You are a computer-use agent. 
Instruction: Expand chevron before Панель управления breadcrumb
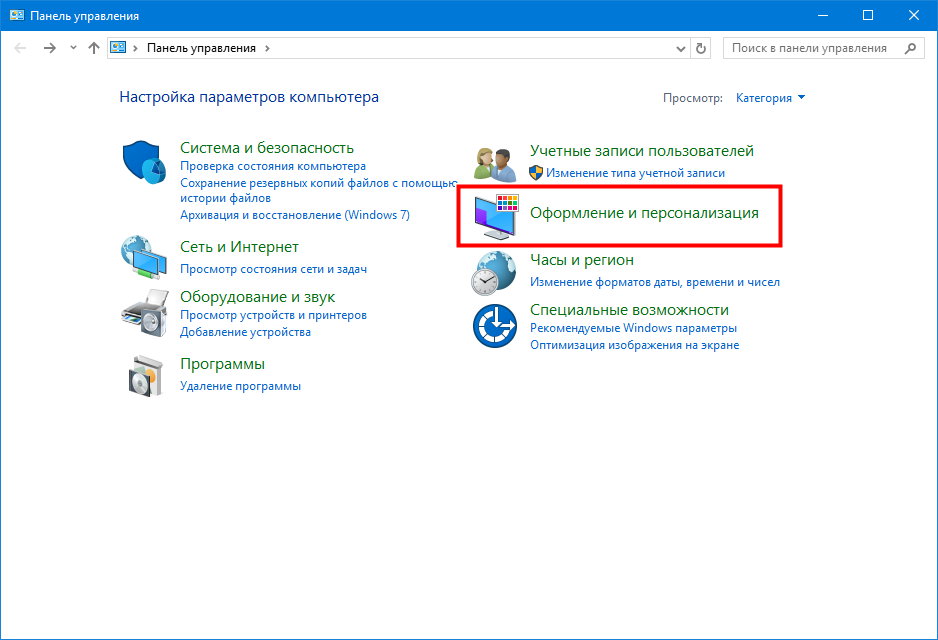[136, 48]
